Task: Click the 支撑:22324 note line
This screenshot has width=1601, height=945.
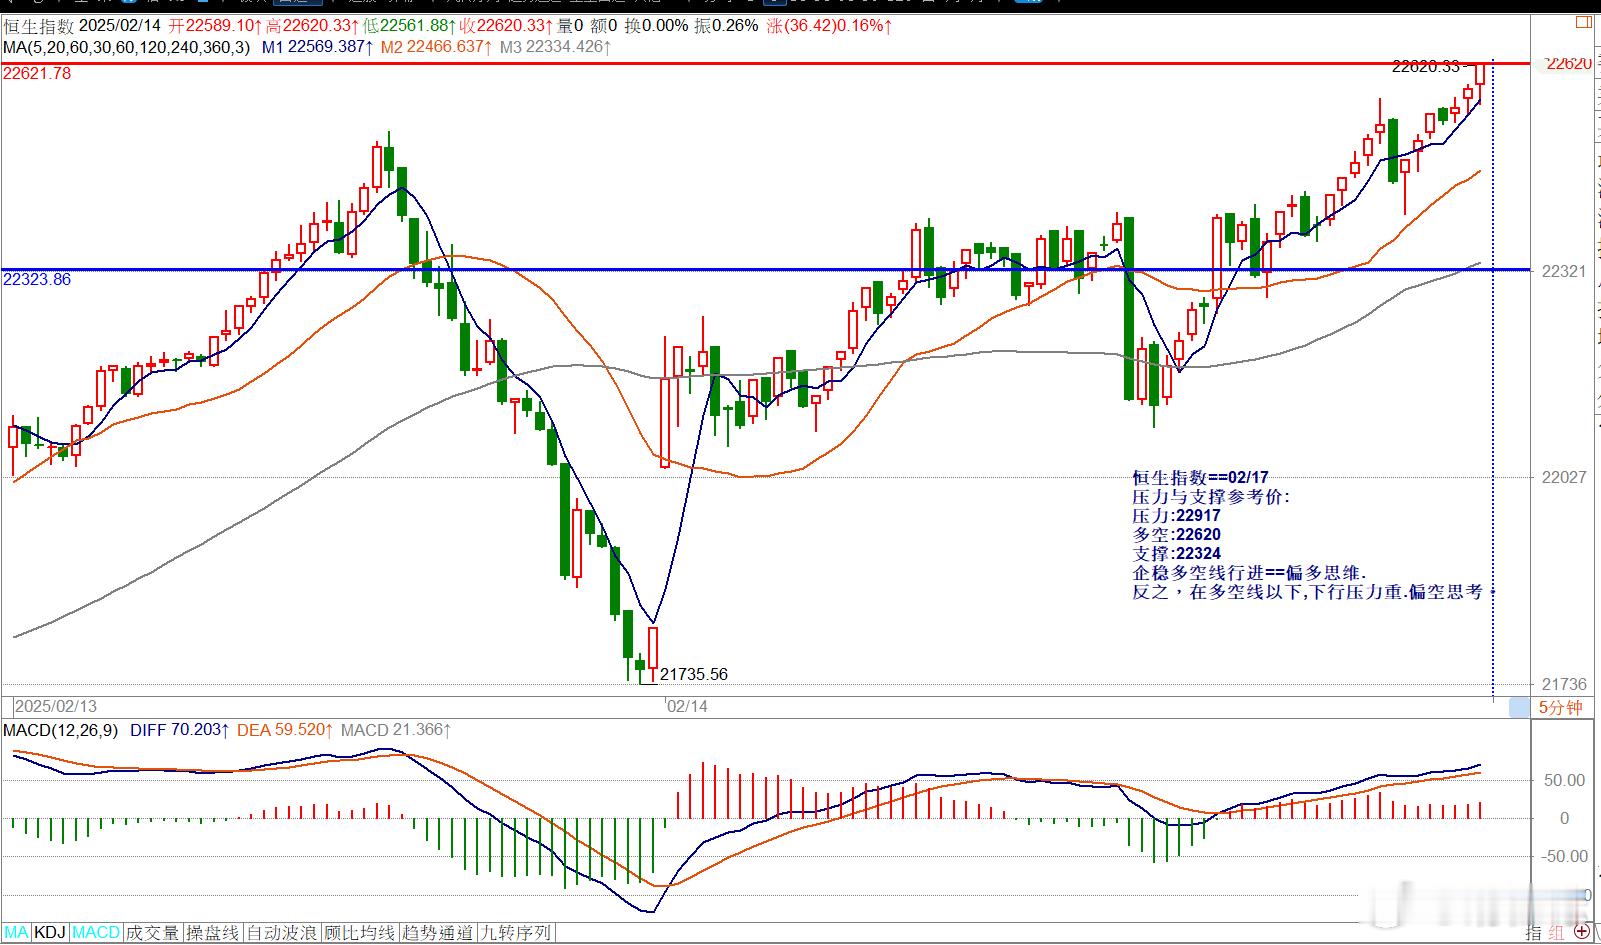Action: pyautogui.click(x=1176, y=554)
